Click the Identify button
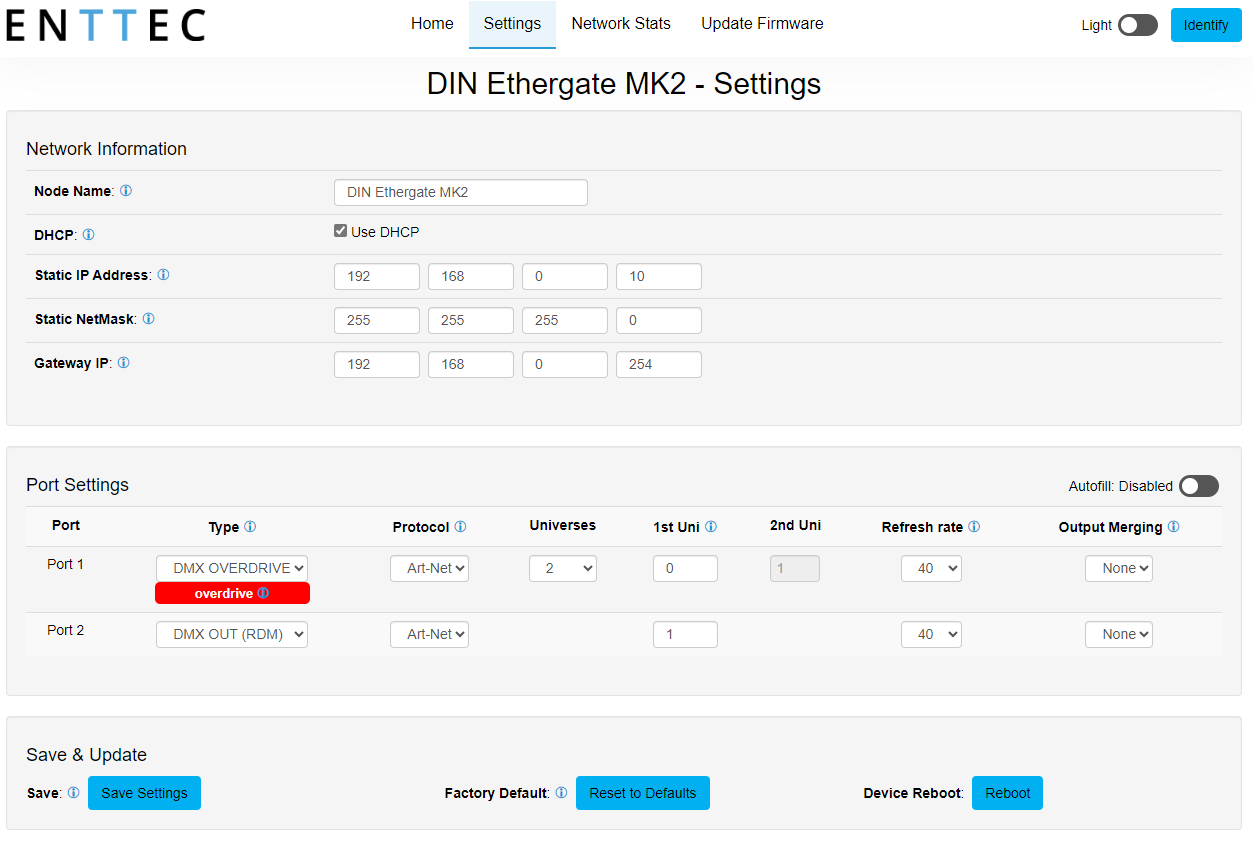 (x=1206, y=25)
